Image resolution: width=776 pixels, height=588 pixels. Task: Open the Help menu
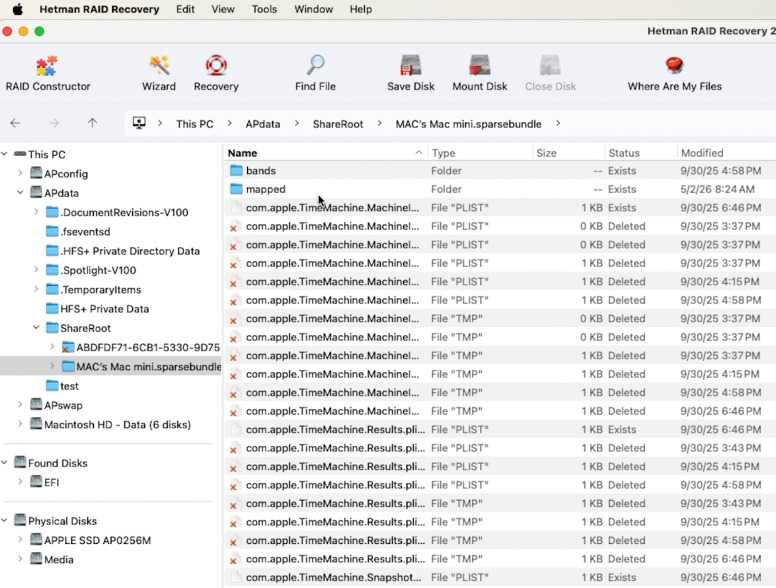point(361,9)
